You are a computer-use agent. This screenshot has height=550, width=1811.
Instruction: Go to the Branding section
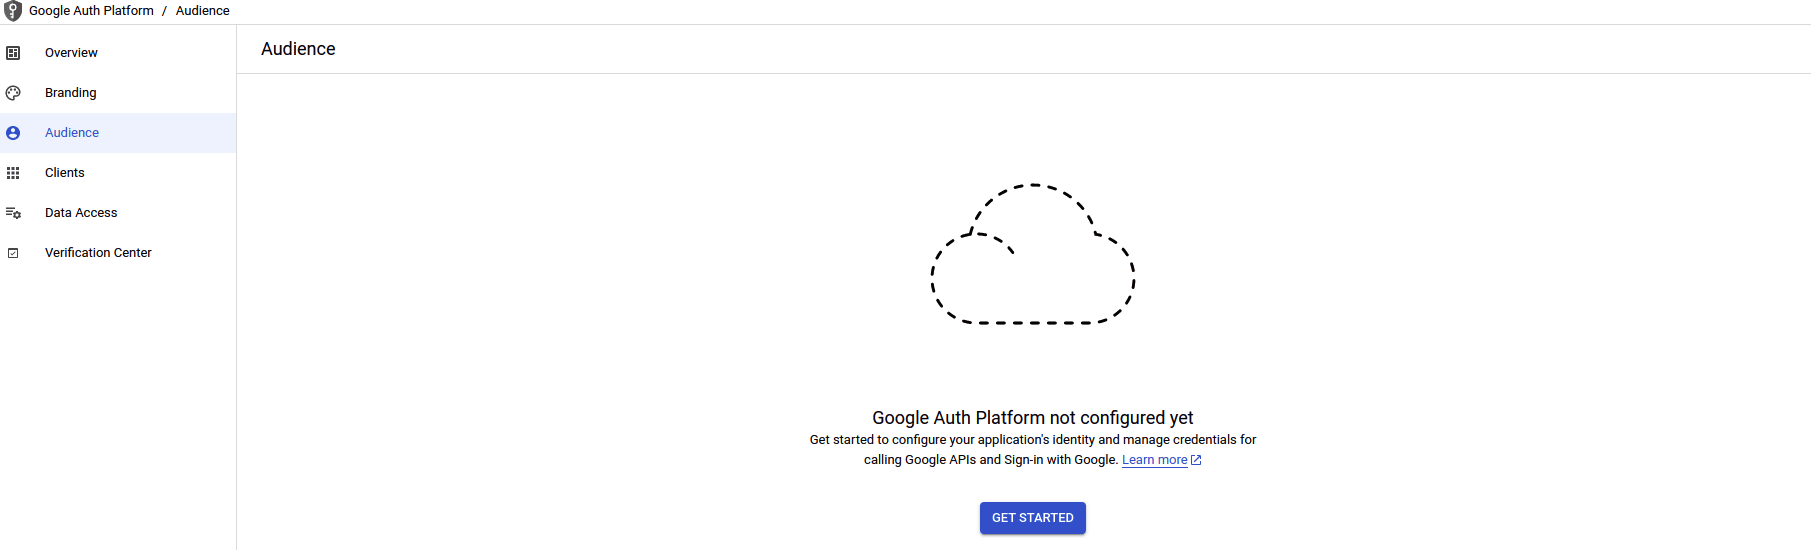pyautogui.click(x=71, y=93)
